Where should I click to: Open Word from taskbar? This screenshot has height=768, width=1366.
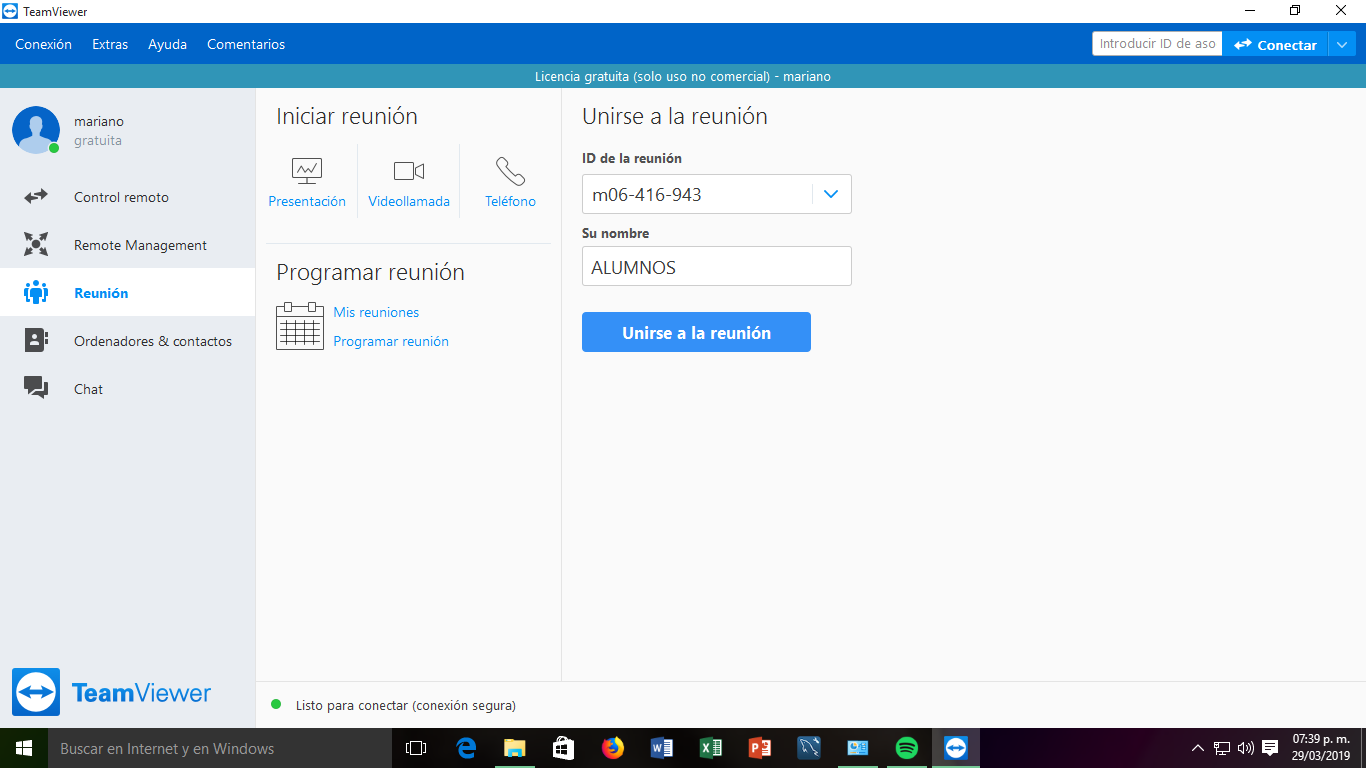click(662, 748)
